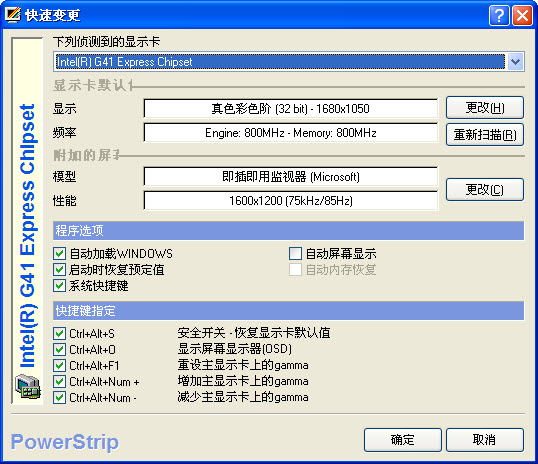
Task: Uncheck the Ctrl+Alt+O OSD hotkey
Action: point(60,349)
